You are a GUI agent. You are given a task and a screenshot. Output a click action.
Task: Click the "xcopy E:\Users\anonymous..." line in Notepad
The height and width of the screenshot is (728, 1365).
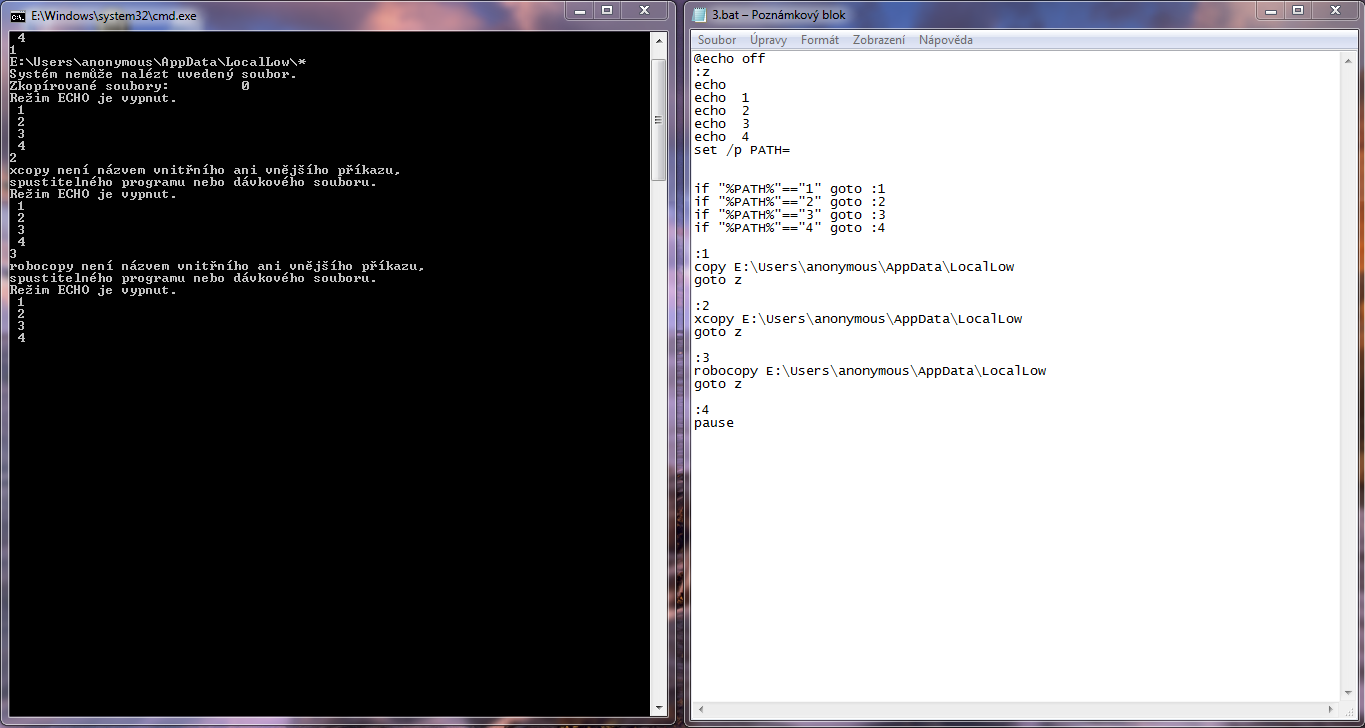(858, 319)
